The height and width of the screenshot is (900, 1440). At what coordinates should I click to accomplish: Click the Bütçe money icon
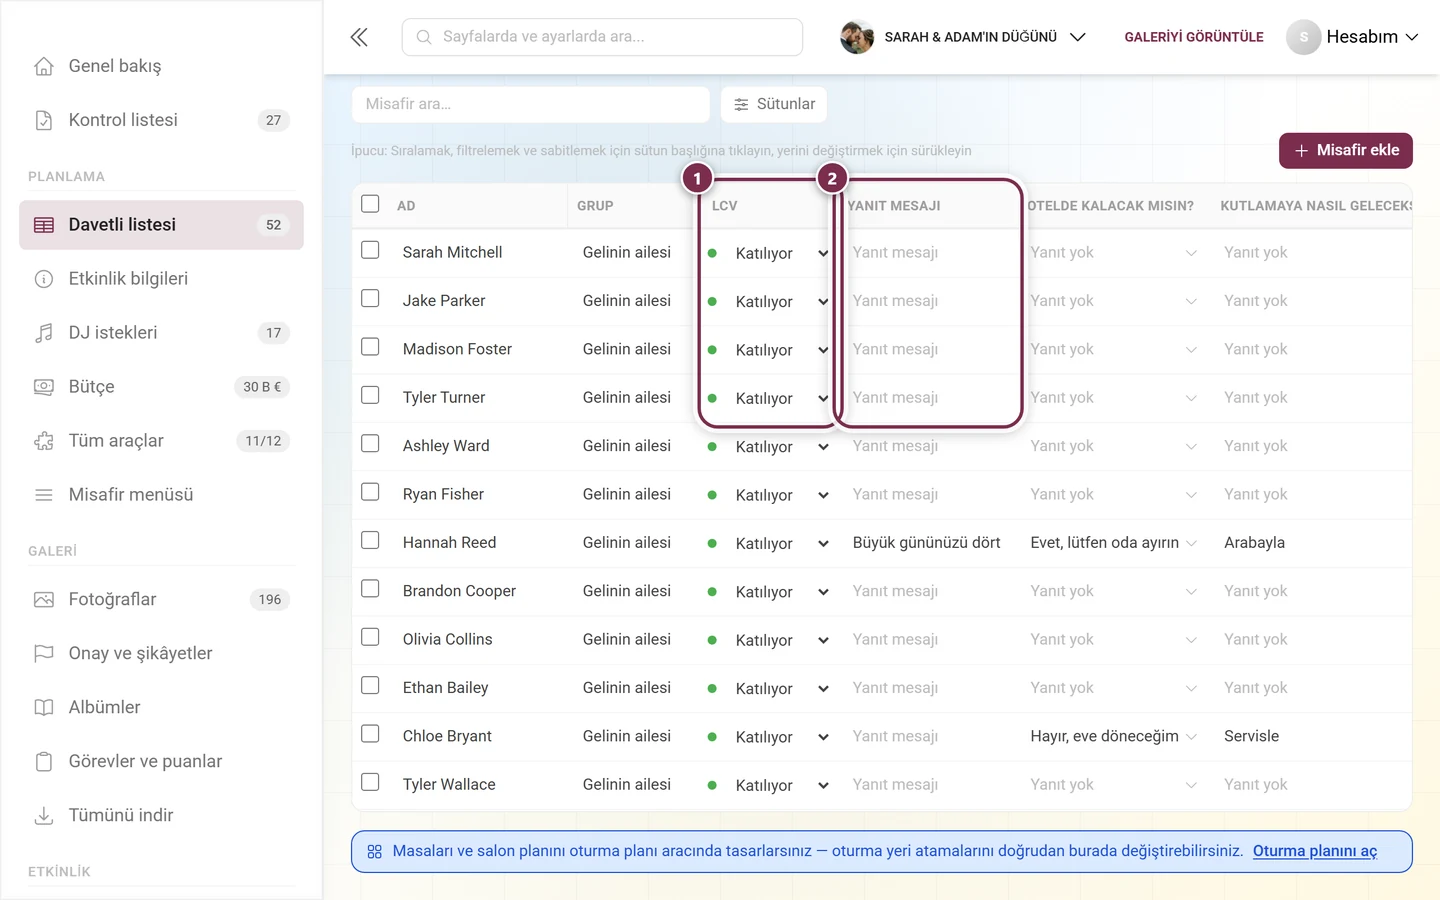coord(44,387)
